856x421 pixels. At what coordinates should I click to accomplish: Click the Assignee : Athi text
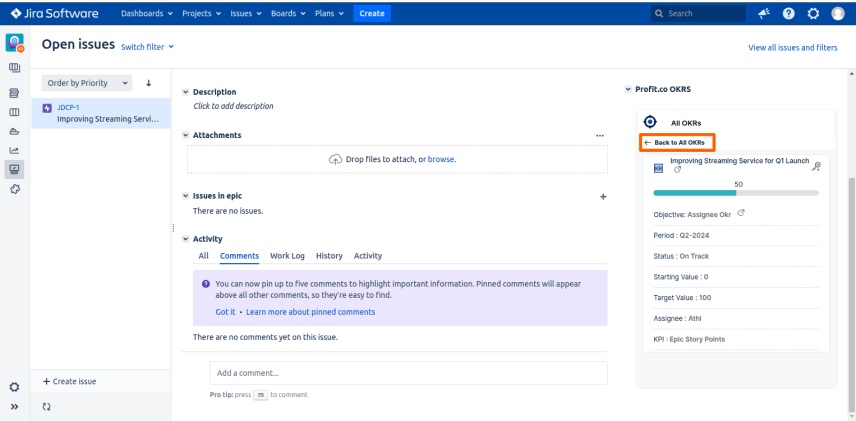[x=677, y=318]
